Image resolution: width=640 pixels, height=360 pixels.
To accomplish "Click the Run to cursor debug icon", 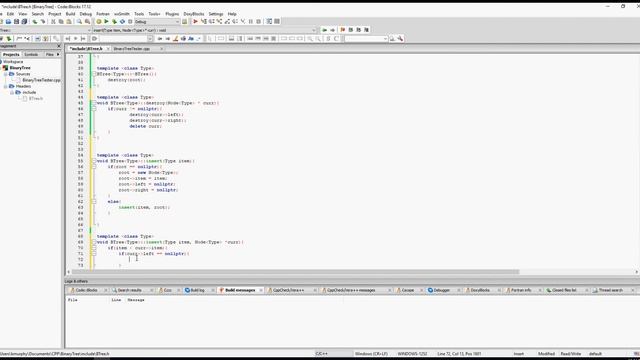I will 203,21.
